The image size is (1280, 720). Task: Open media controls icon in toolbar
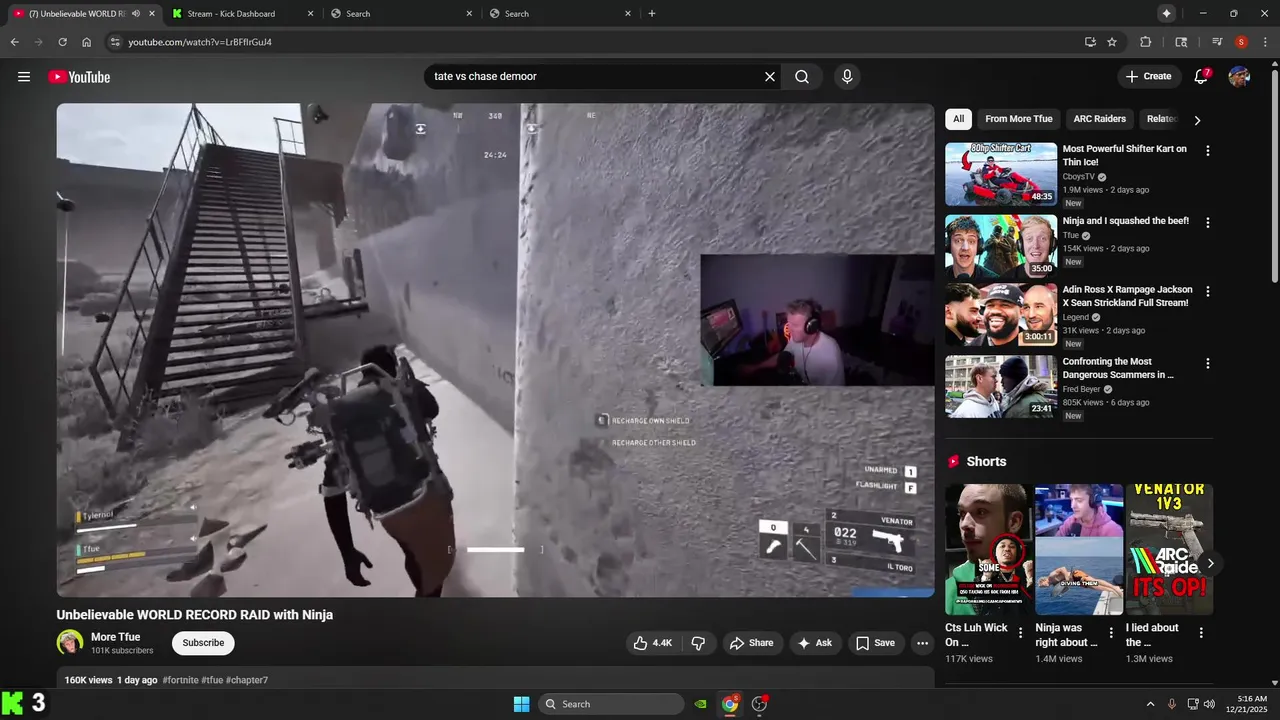point(1217,42)
